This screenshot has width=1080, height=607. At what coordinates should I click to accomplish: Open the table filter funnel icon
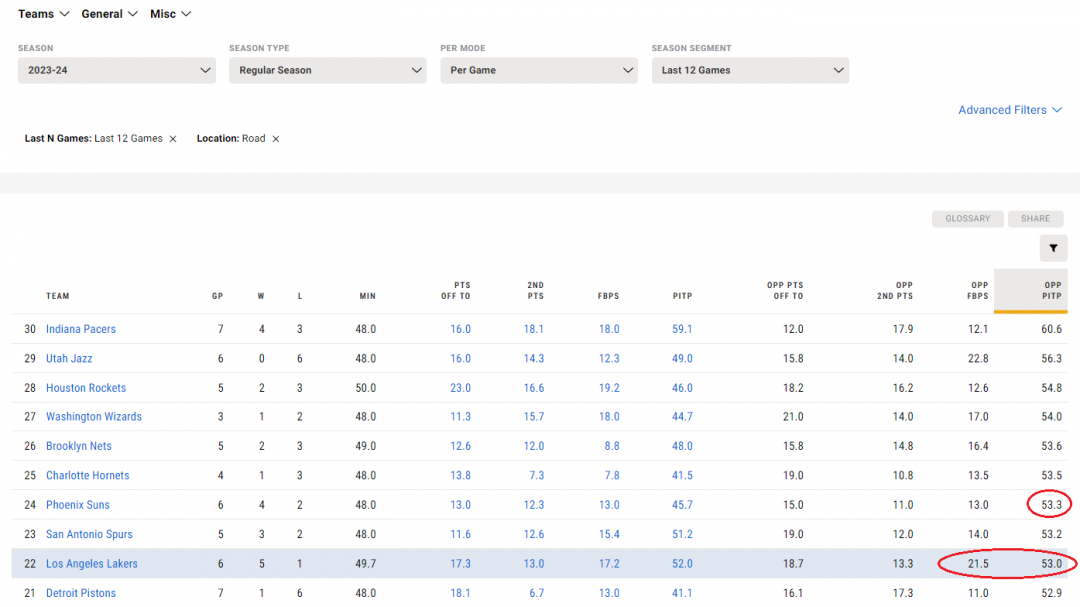coord(1053,248)
